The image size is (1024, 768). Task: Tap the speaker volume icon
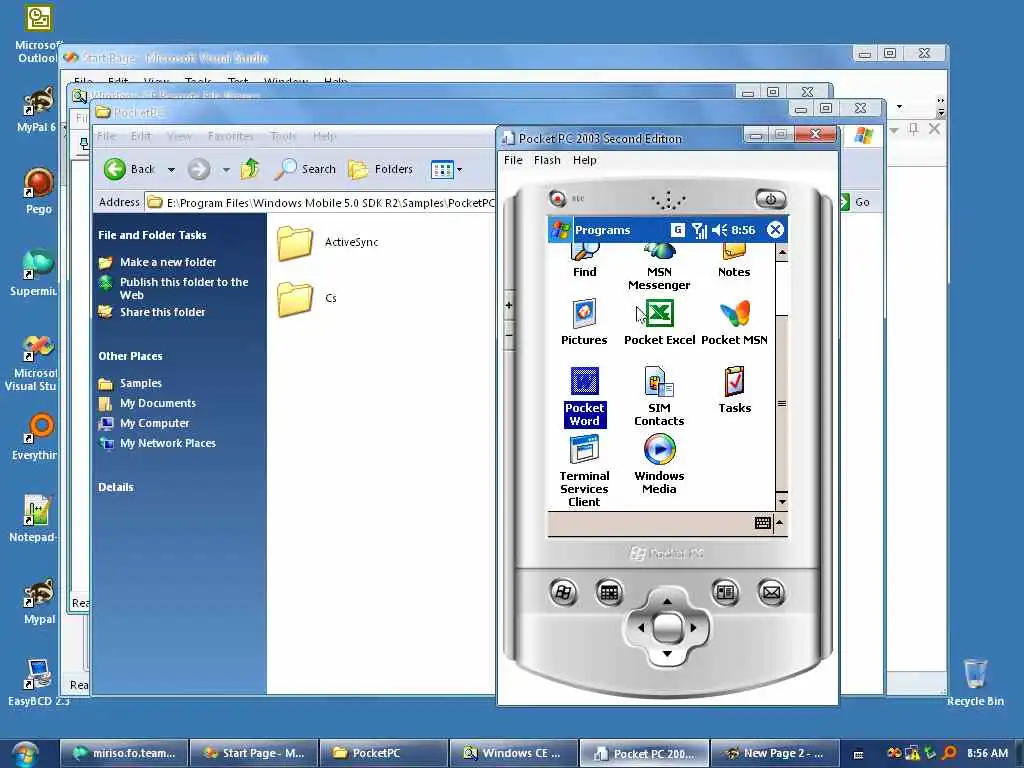(x=719, y=230)
